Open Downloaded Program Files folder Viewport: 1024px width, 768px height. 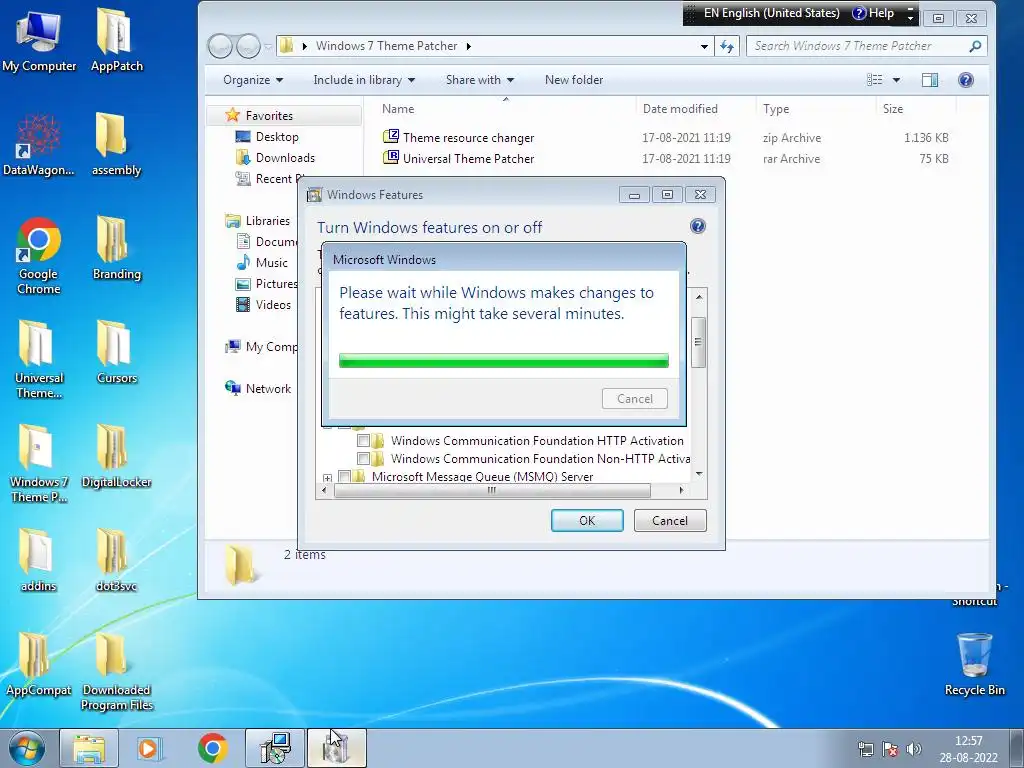click(x=116, y=671)
